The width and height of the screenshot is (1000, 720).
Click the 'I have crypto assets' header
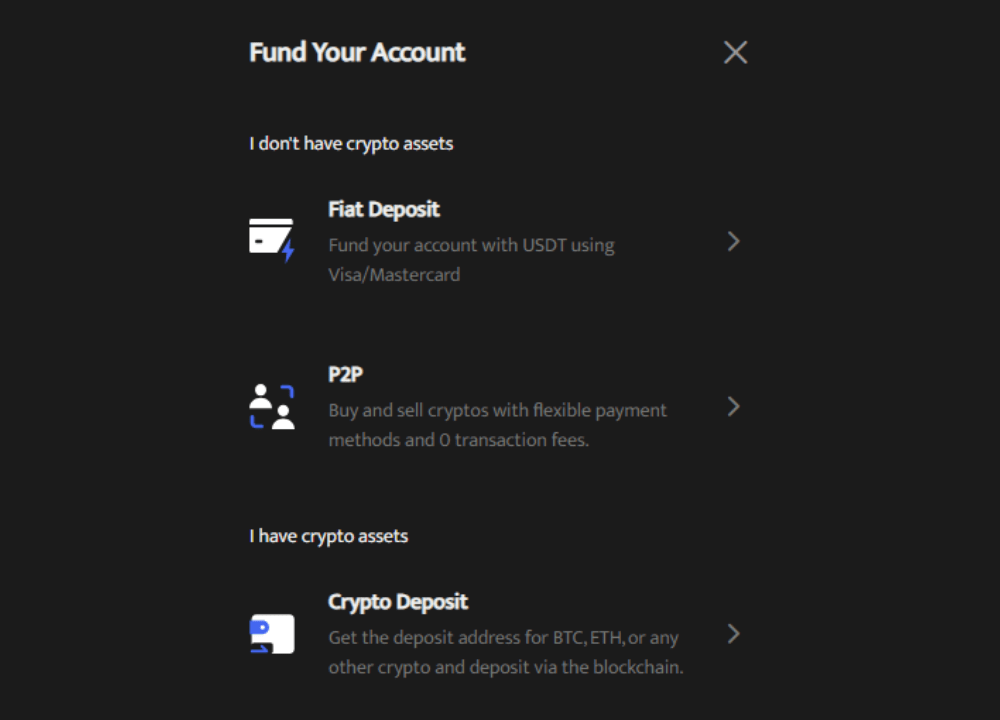click(x=328, y=535)
